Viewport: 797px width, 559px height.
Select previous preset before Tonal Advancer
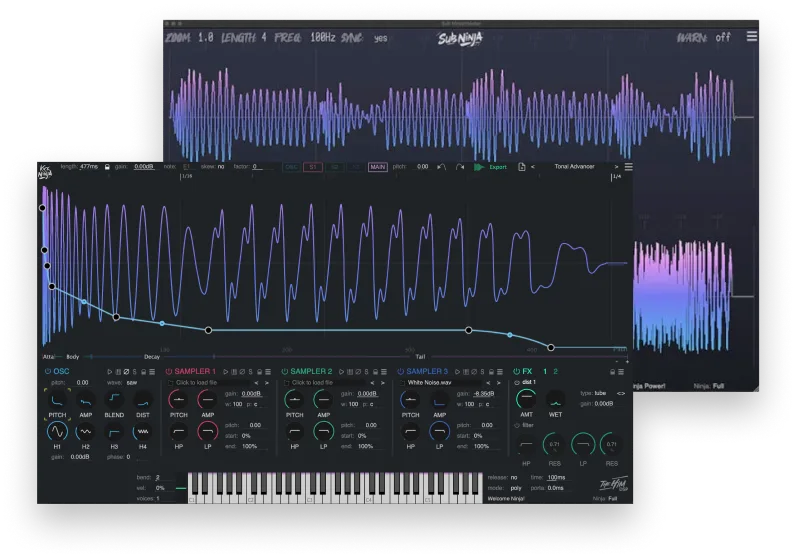point(533,167)
